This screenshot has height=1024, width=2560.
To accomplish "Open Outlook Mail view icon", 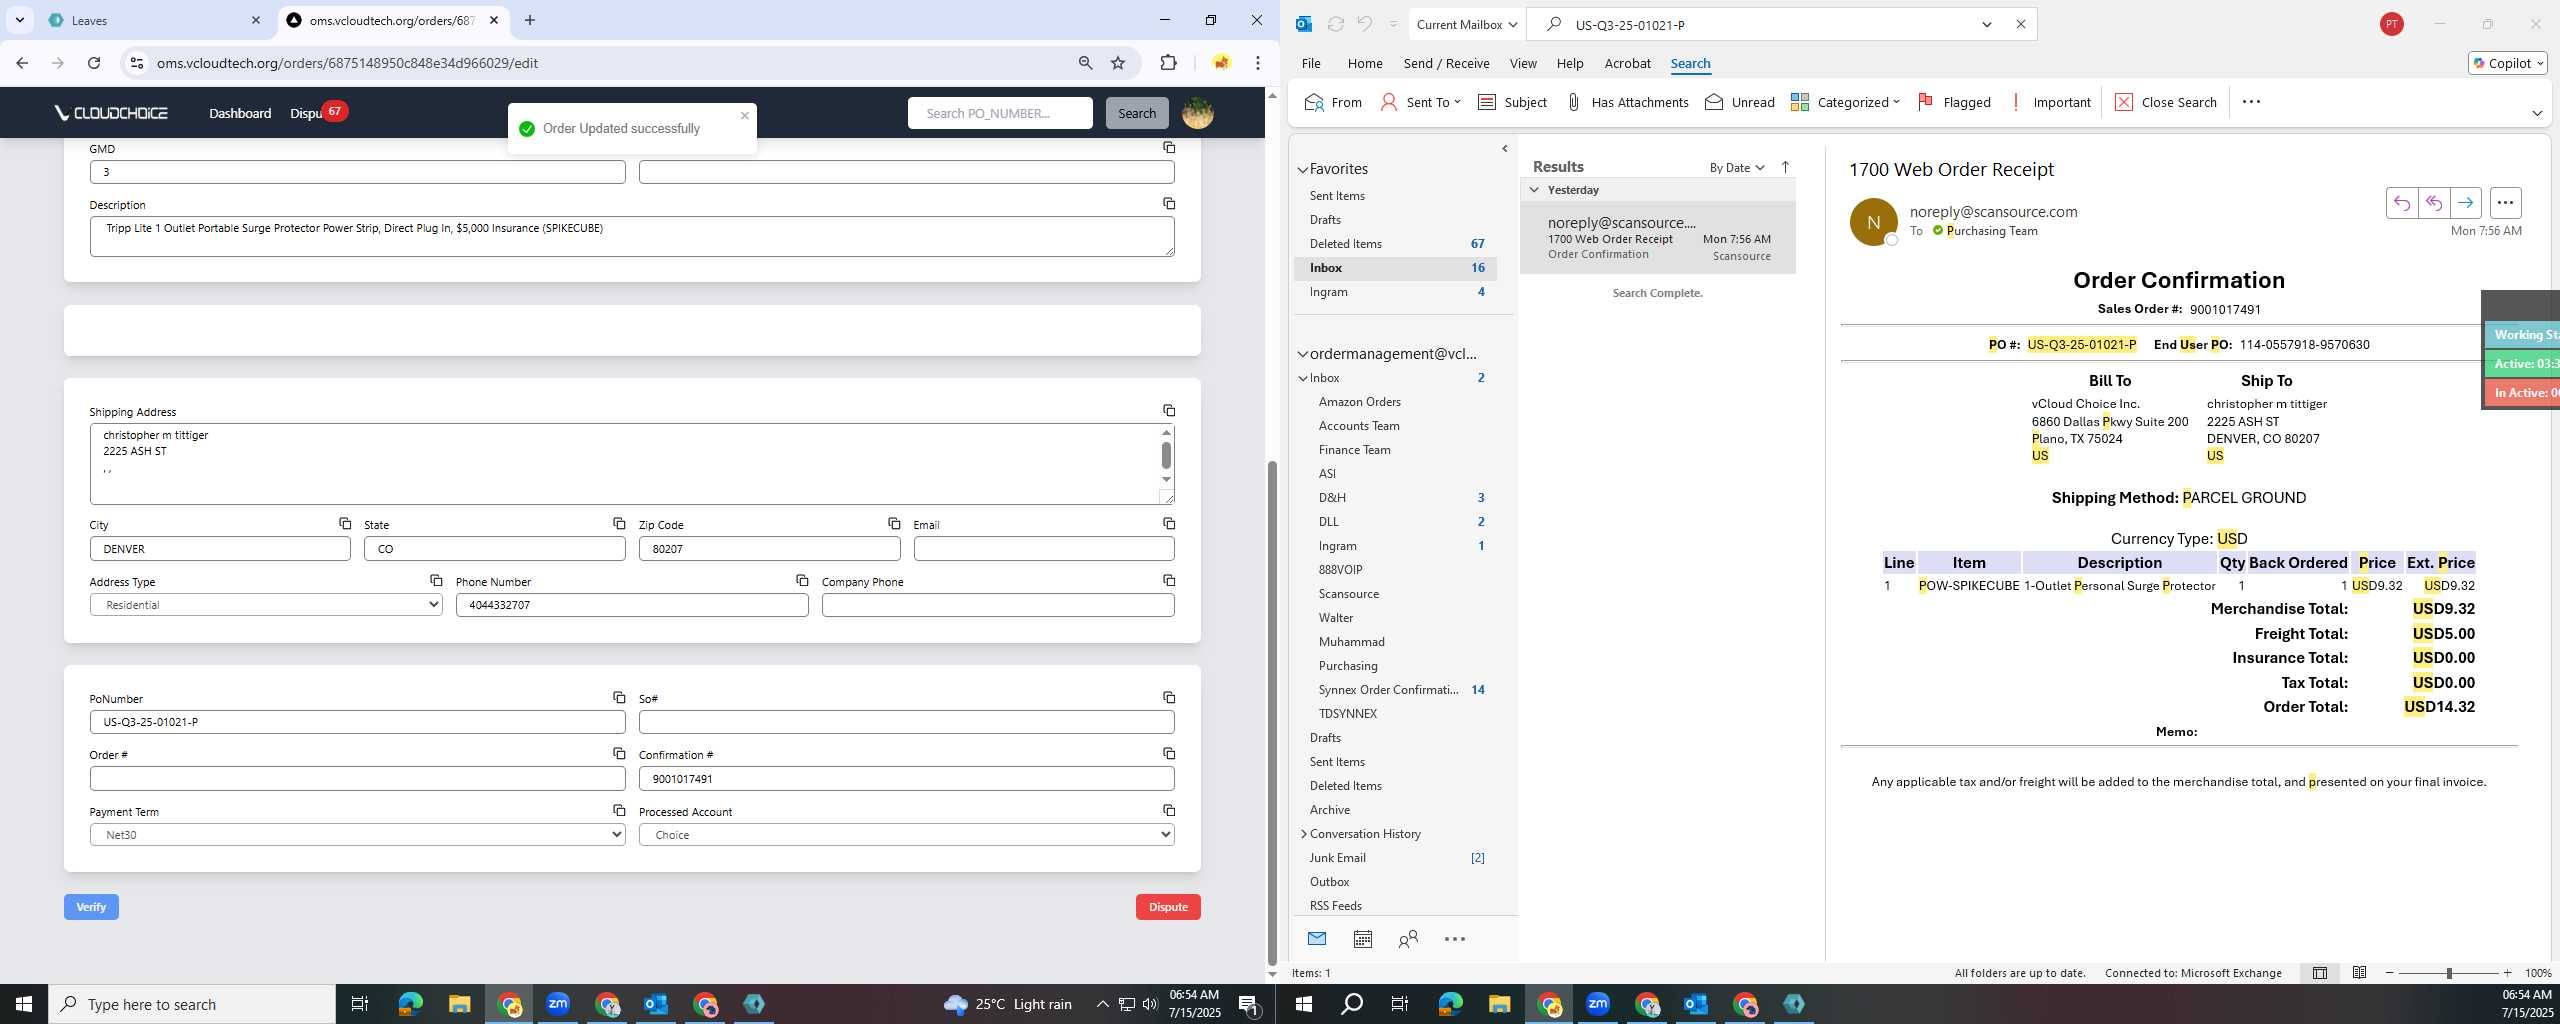I will (x=1316, y=938).
